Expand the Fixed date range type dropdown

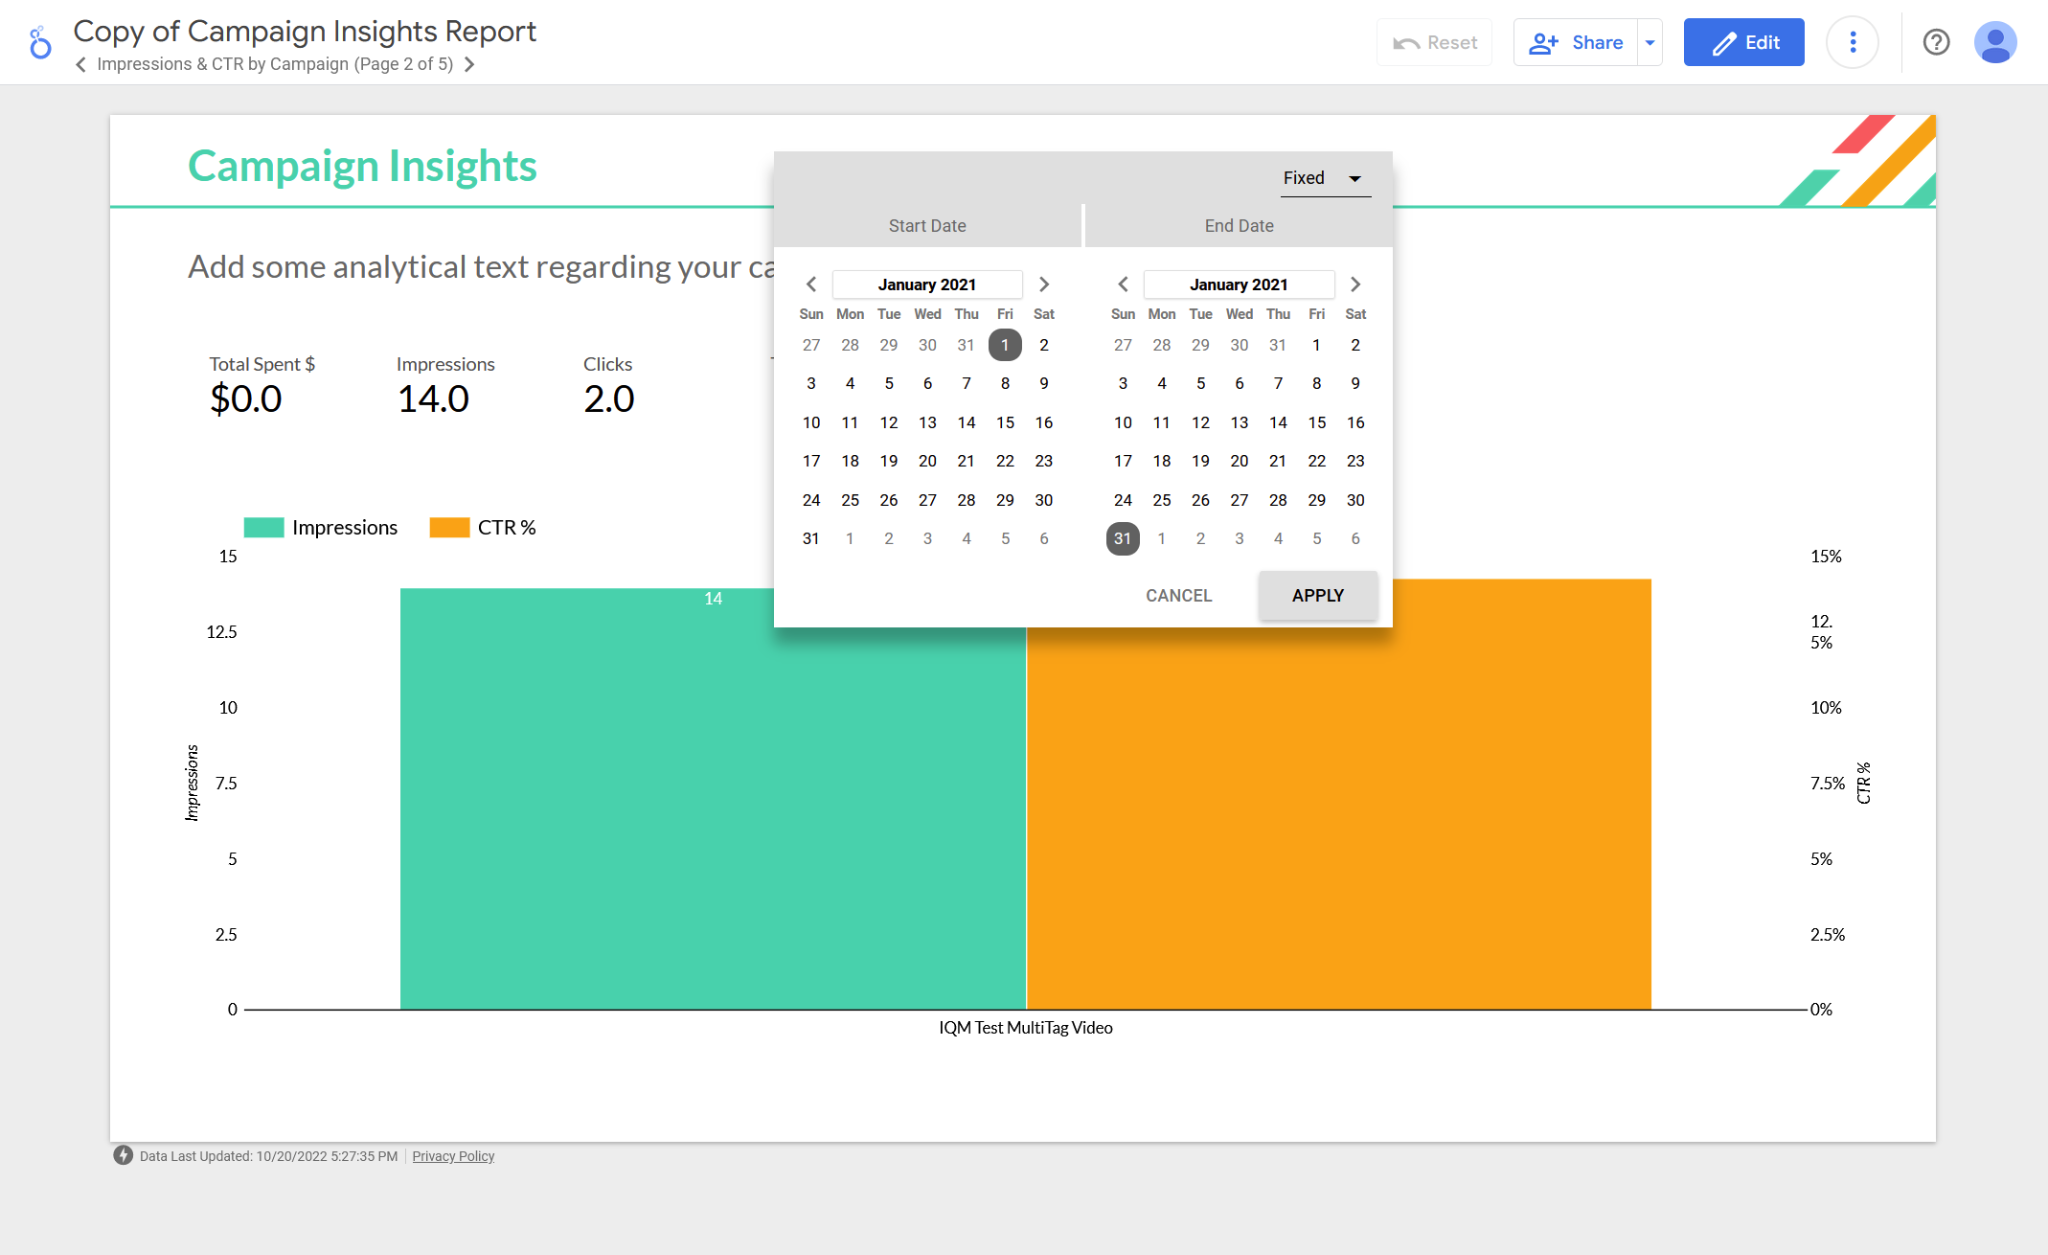coord(1324,178)
